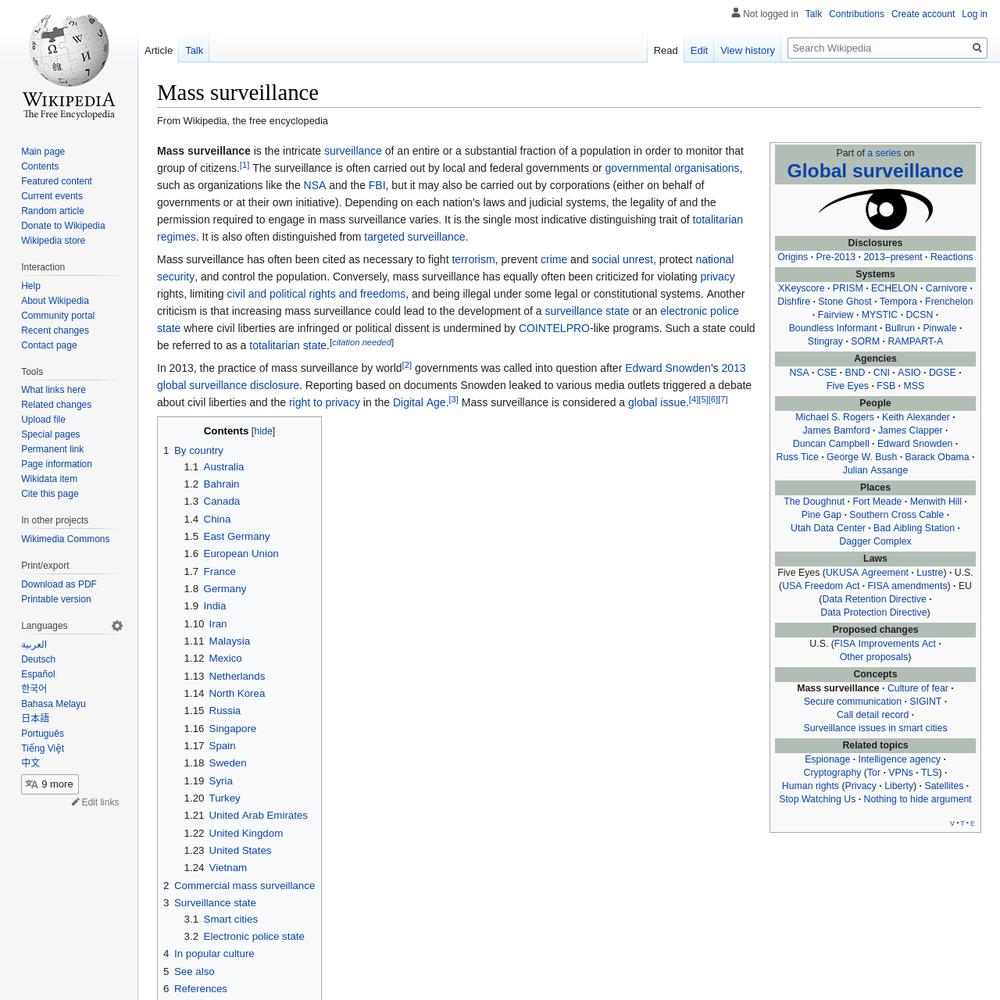Open Random article link
The width and height of the screenshot is (1000, 1000).
point(52,210)
